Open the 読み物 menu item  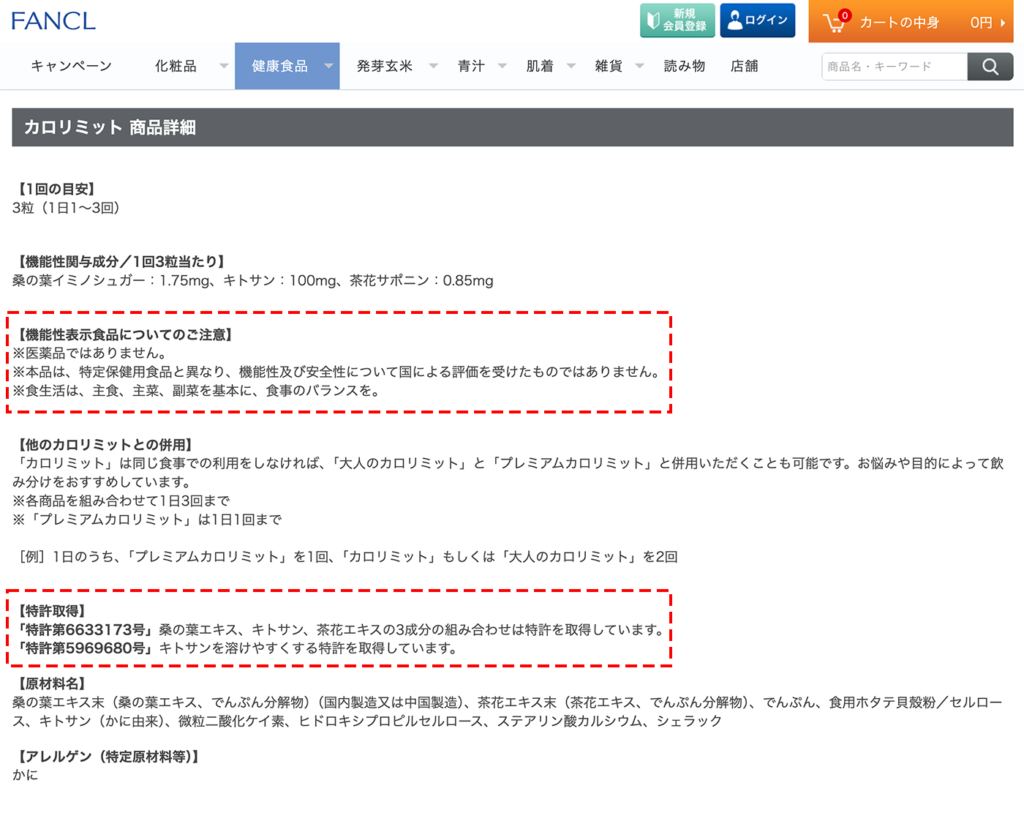(684, 66)
